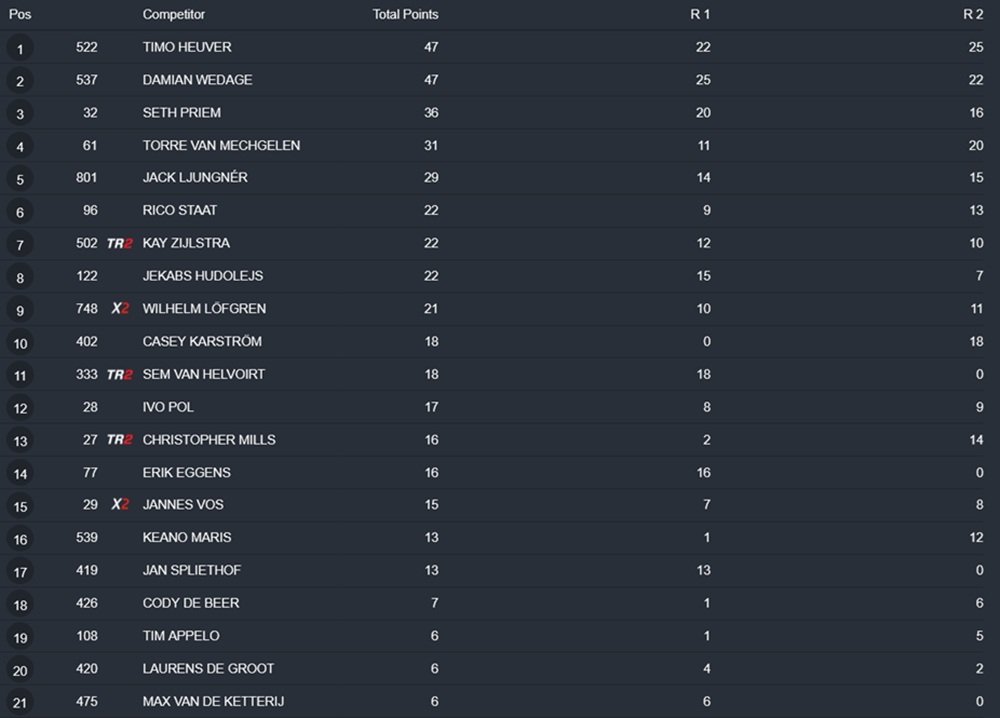This screenshot has width=1000, height=718.
Task: Select the position 1 circle badge
Action: point(20,48)
